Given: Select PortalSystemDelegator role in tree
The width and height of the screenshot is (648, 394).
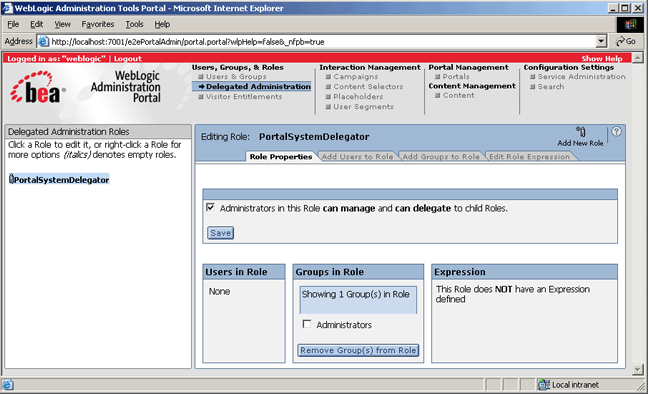Looking at the screenshot, I should [x=62, y=180].
